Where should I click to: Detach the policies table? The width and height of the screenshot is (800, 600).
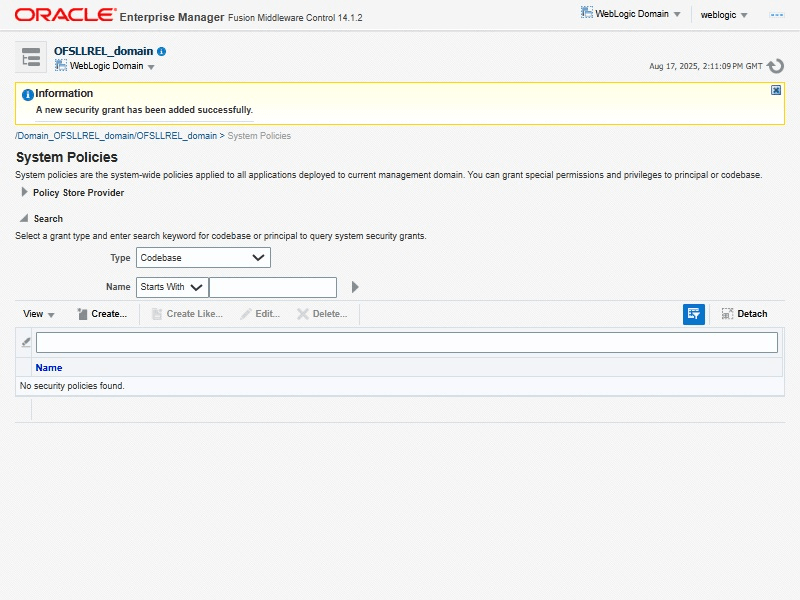tap(744, 314)
